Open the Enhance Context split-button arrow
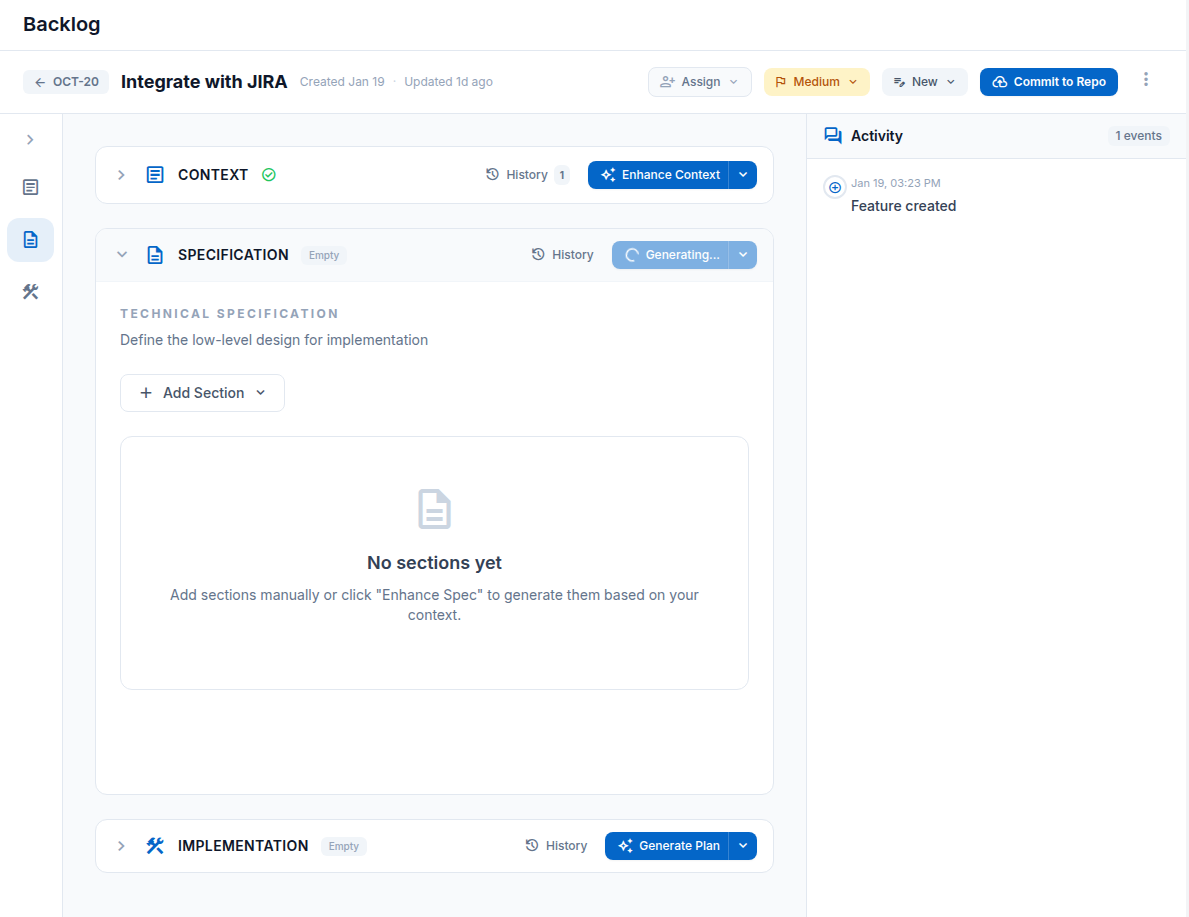This screenshot has height=917, width=1189. [x=743, y=174]
